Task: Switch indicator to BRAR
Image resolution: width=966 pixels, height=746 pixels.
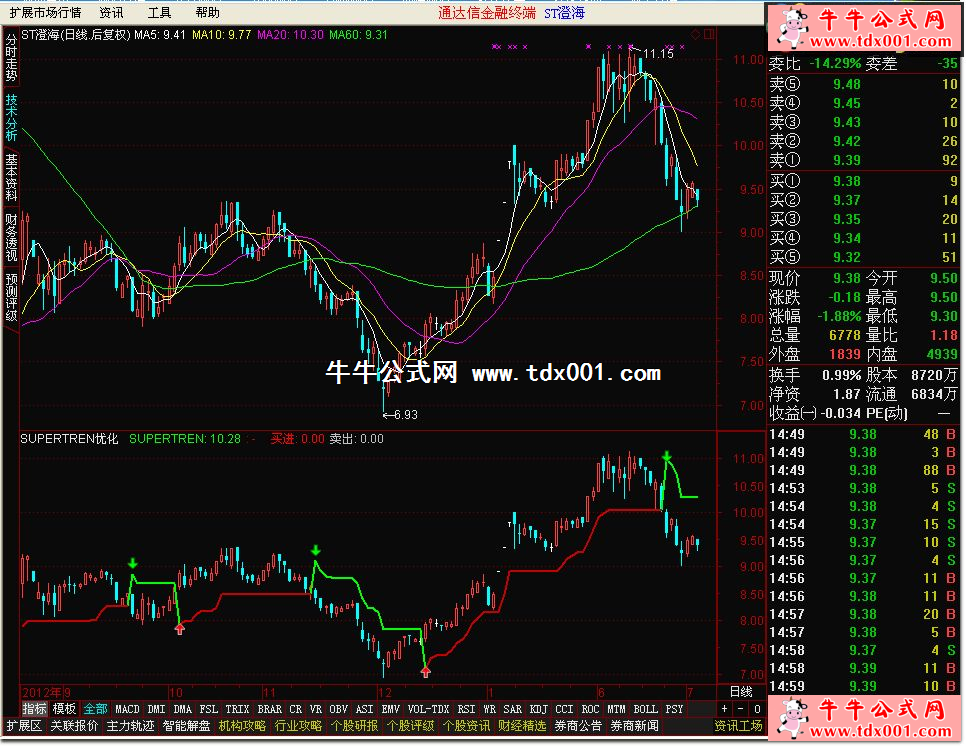Action: [x=269, y=709]
